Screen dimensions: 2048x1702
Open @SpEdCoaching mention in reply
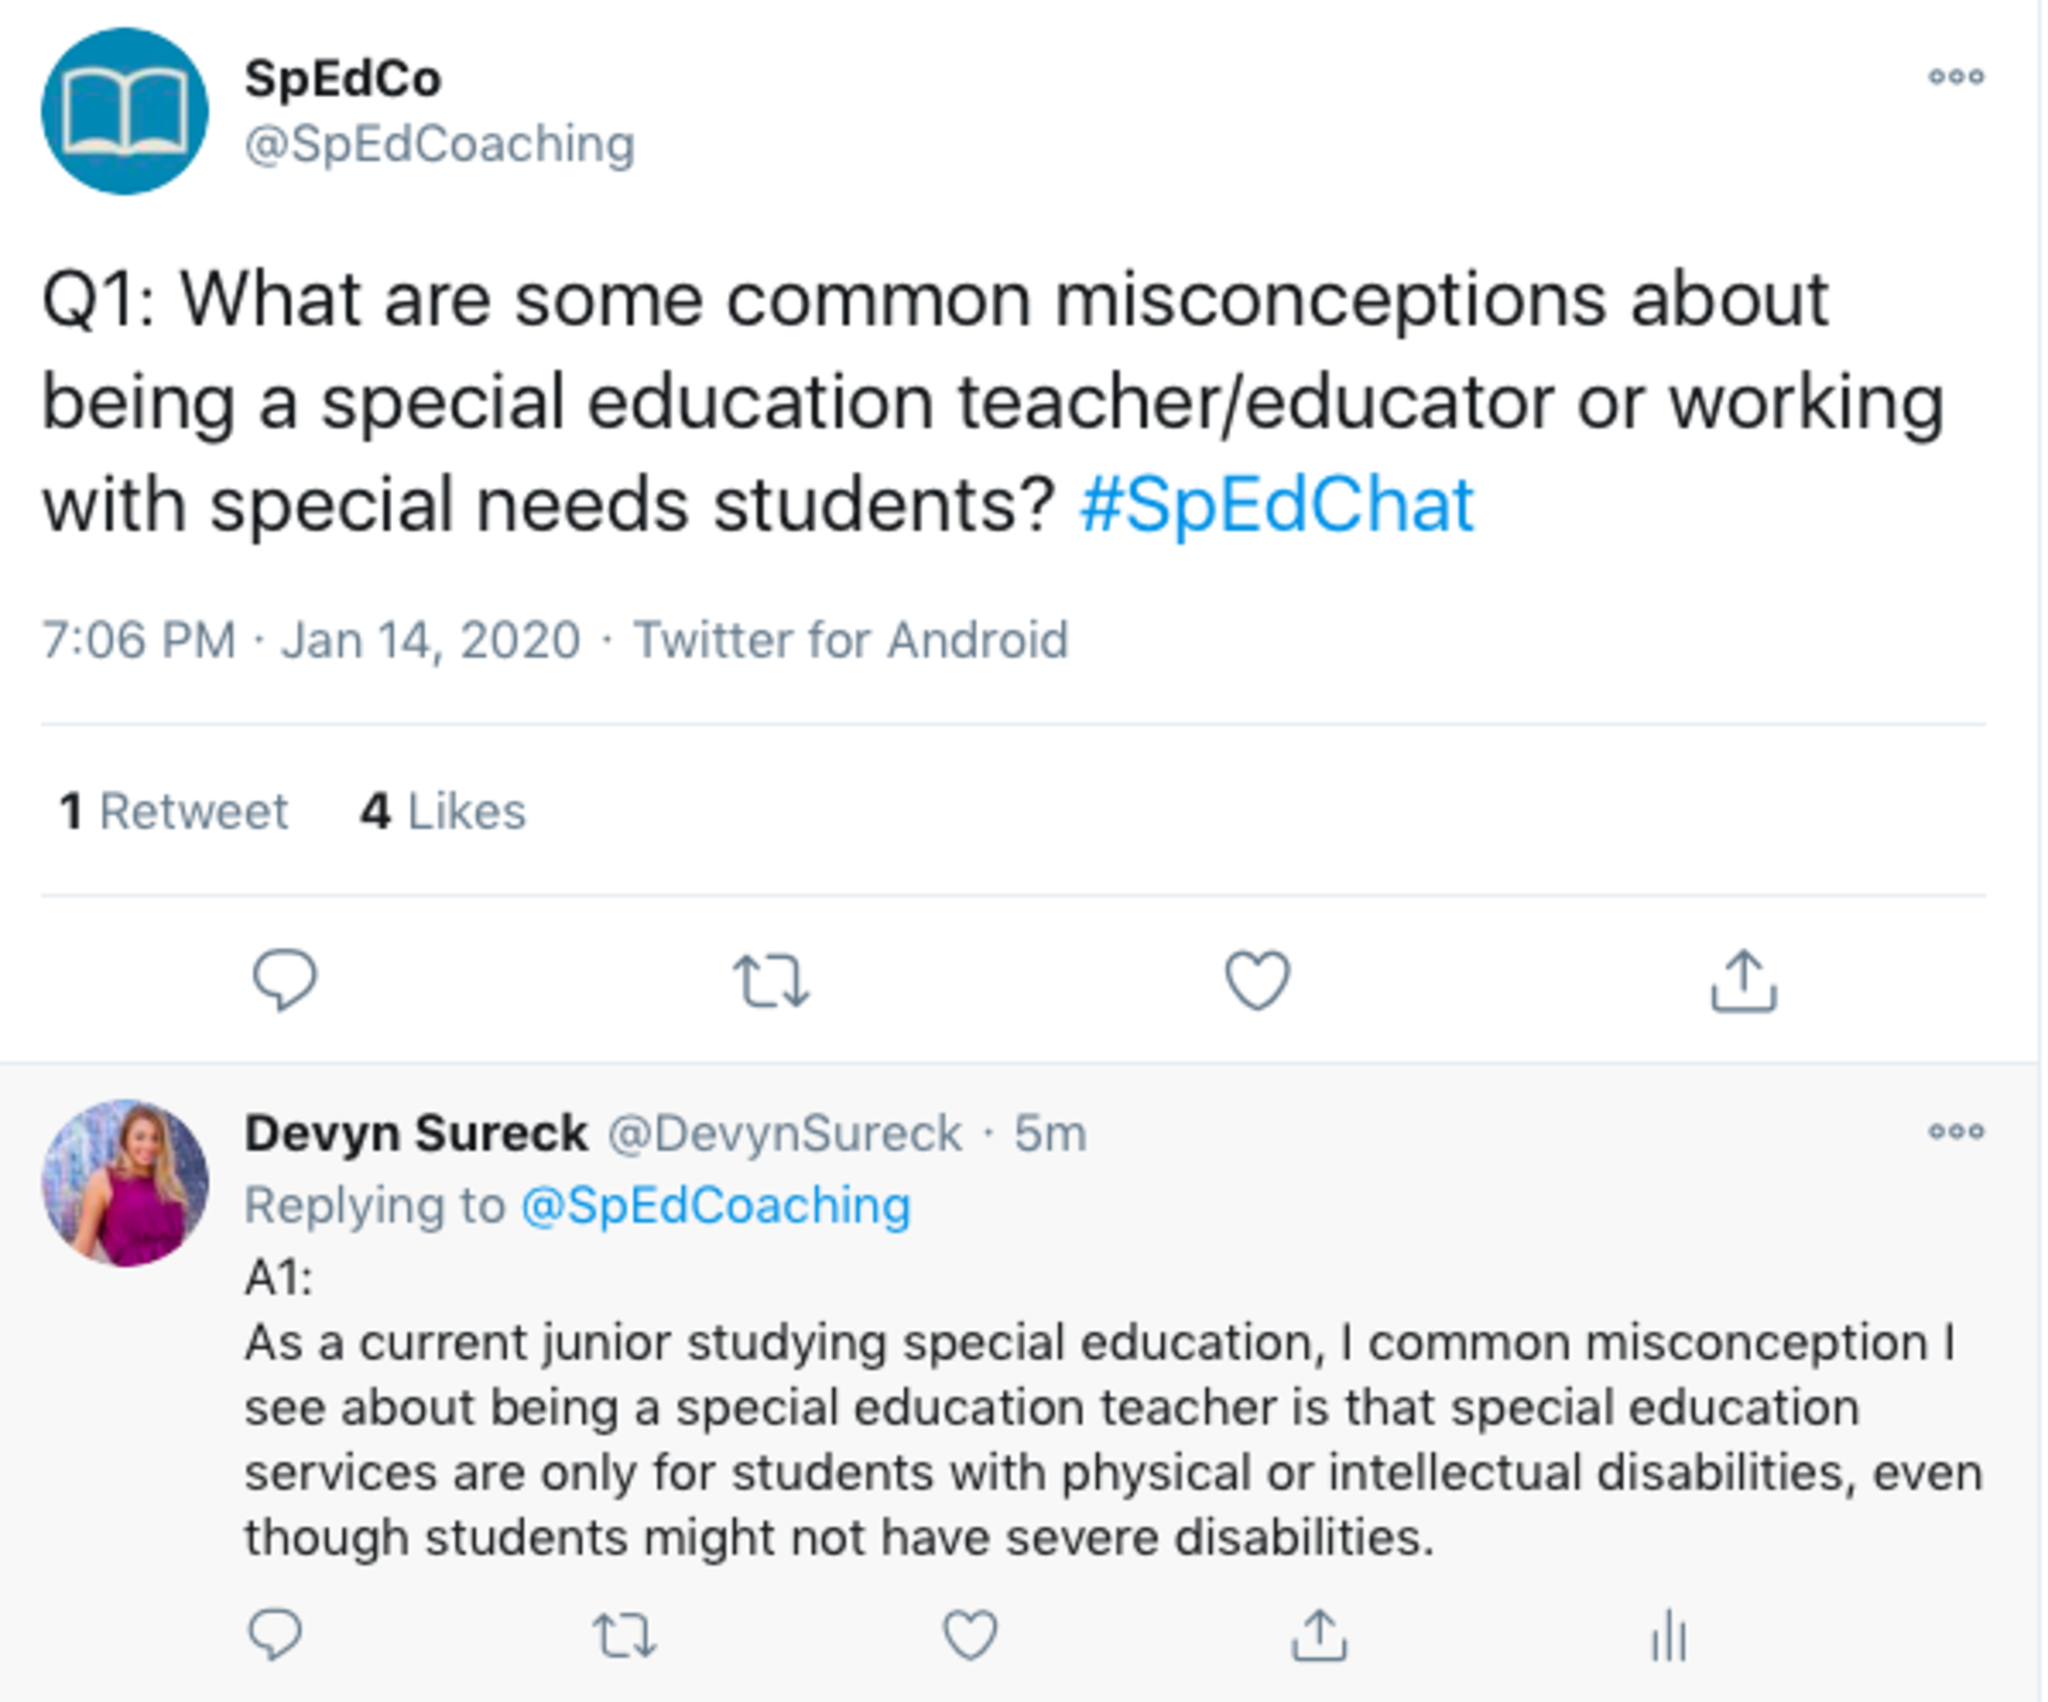(x=716, y=1206)
